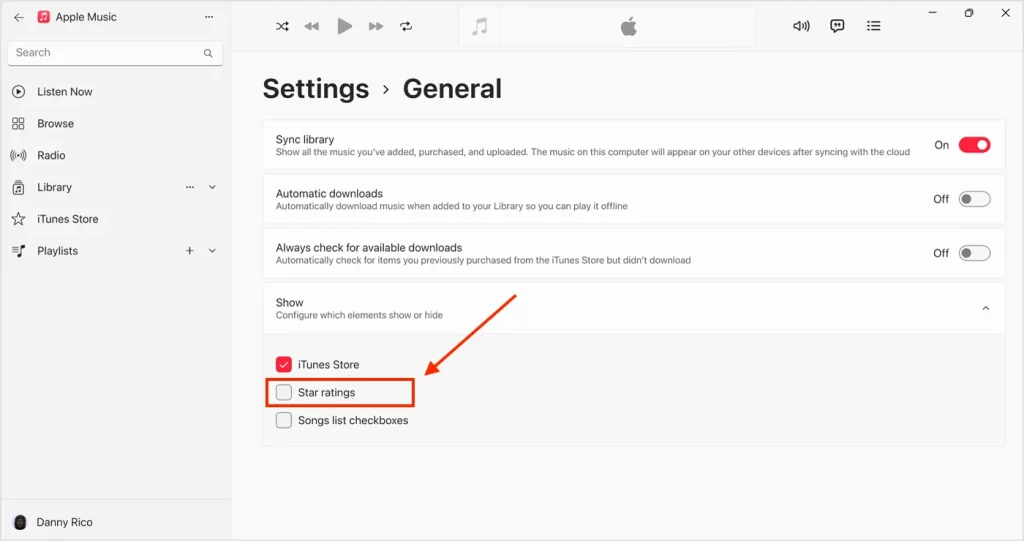Open Radio in the sidebar
Screen dimensions: 1024x541
[51, 156]
